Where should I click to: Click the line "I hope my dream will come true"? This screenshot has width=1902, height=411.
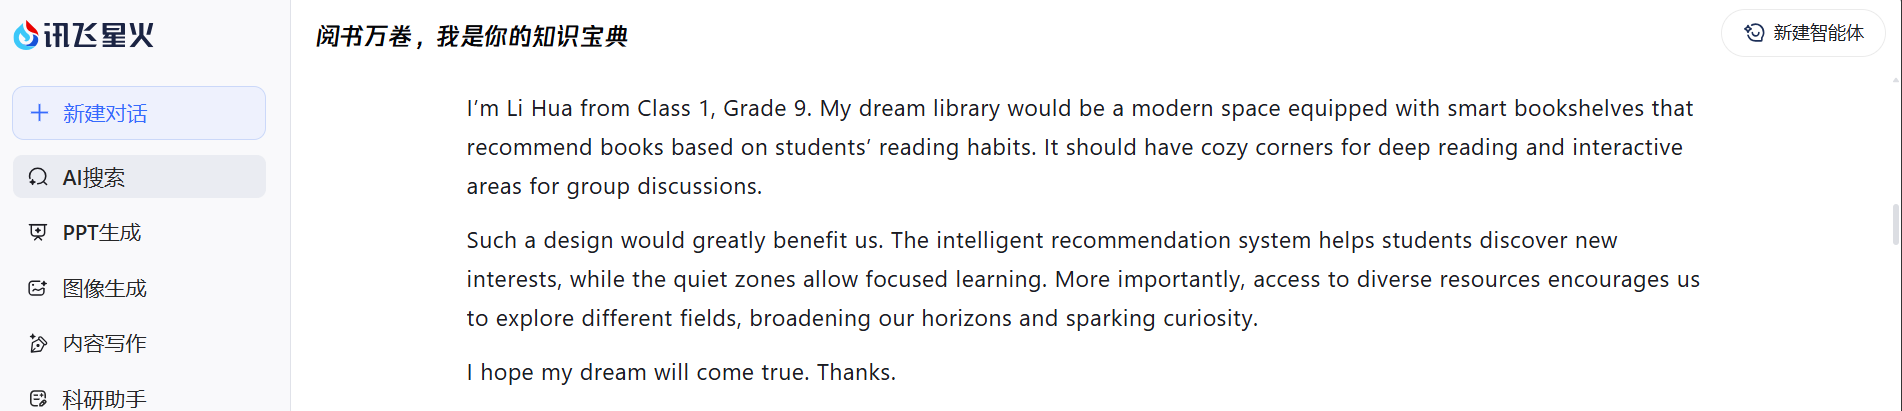[680, 372]
